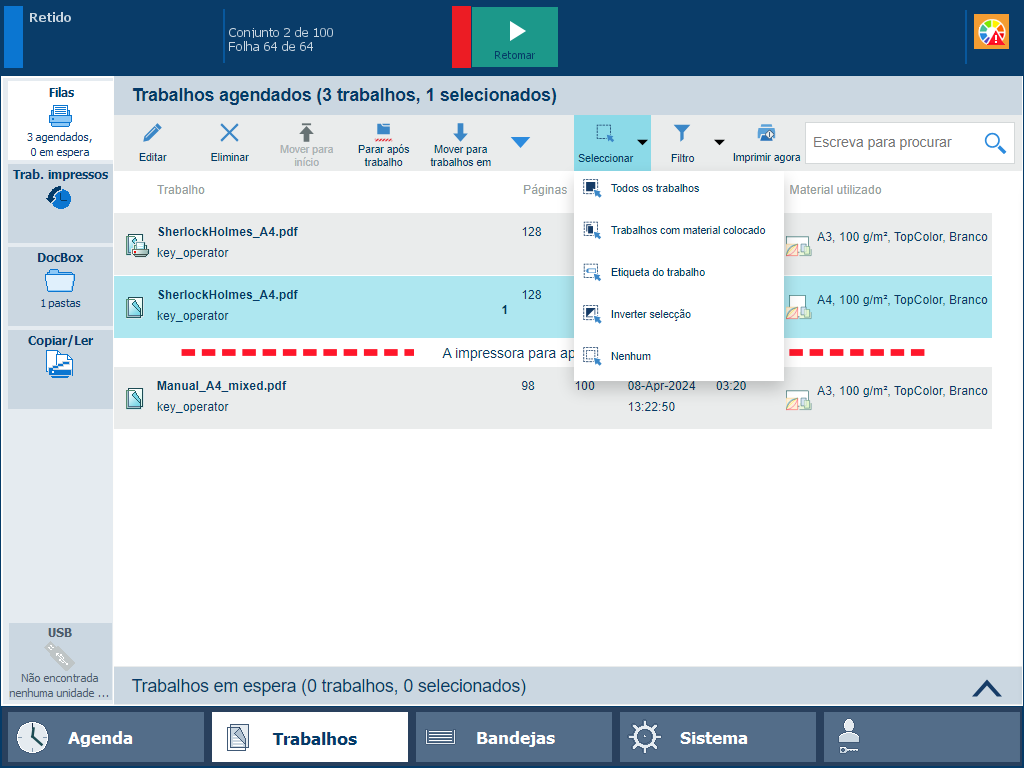The height and width of the screenshot is (768, 1024).
Task: Open Copiar/Ler panel
Action: pos(60,365)
